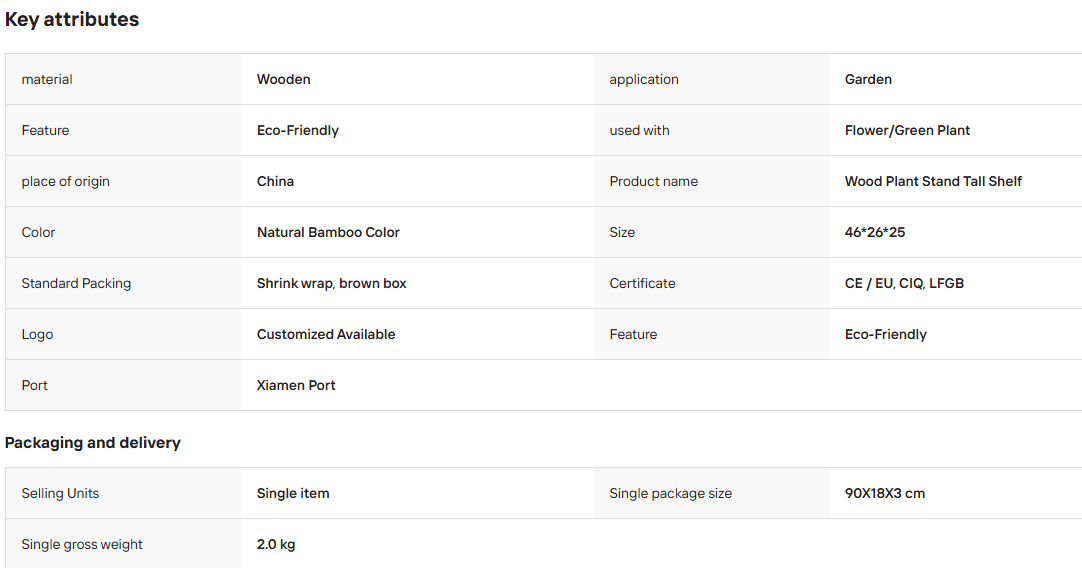
Task: Click the Standard Packing label
Action: (x=76, y=284)
